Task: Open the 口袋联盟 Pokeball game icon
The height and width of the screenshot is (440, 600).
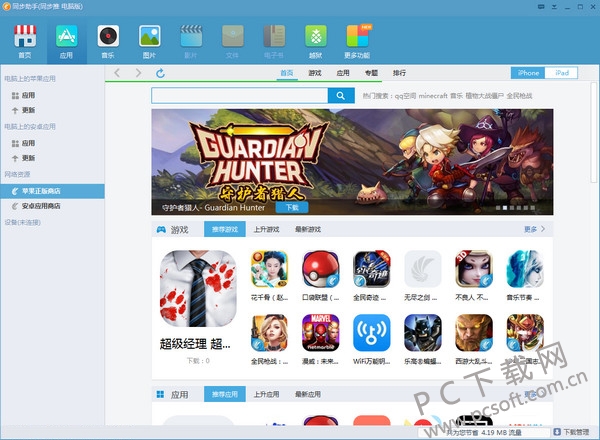Action: pos(320,269)
